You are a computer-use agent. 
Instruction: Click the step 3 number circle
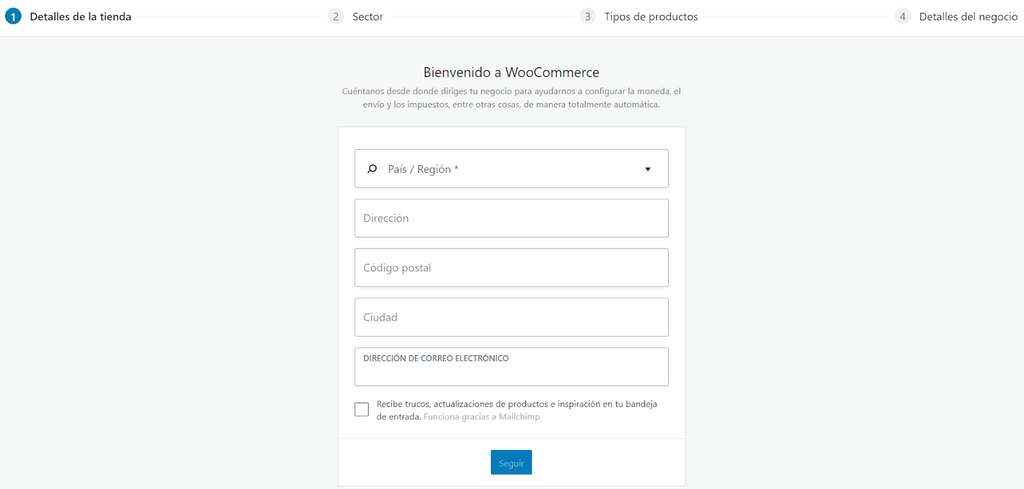pos(588,17)
